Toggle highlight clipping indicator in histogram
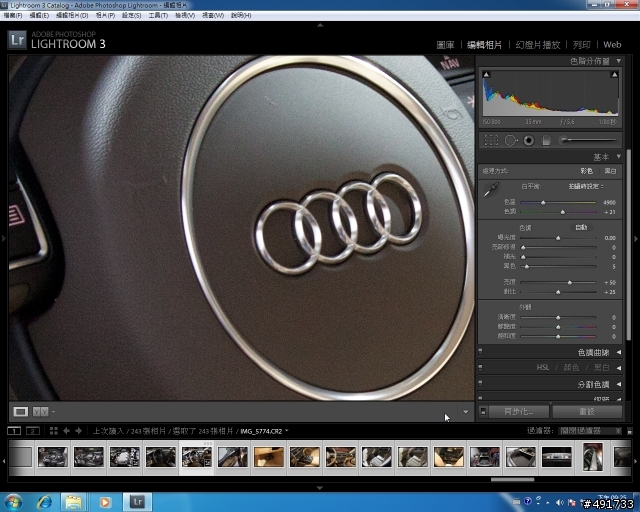640x512 pixels. 614,74
